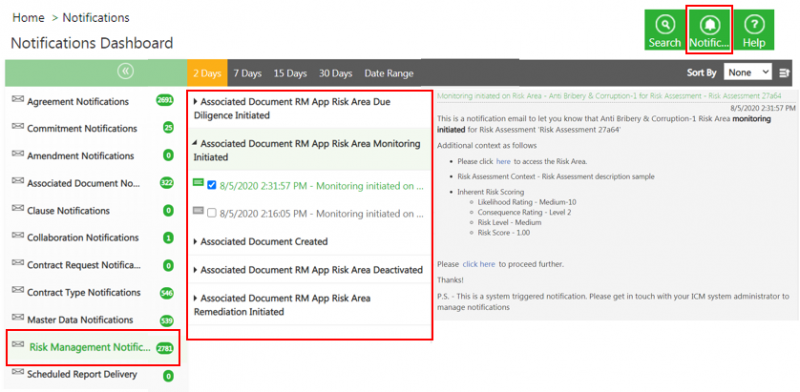
Task: Open Associated Document Notifications category
Action: click(84, 183)
